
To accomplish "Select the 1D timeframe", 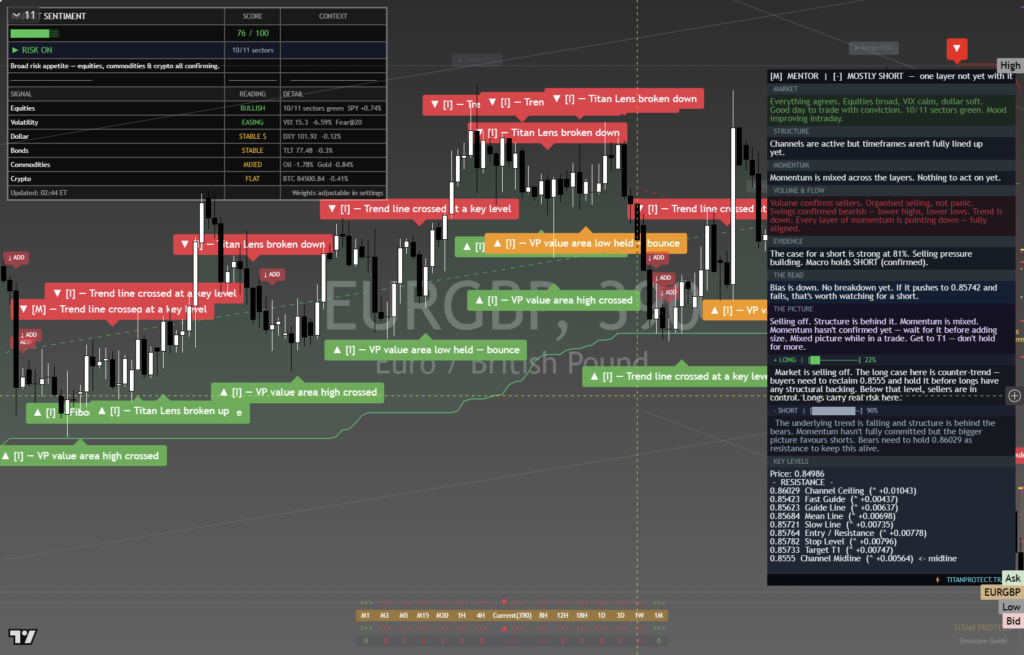I will pyautogui.click(x=601, y=615).
